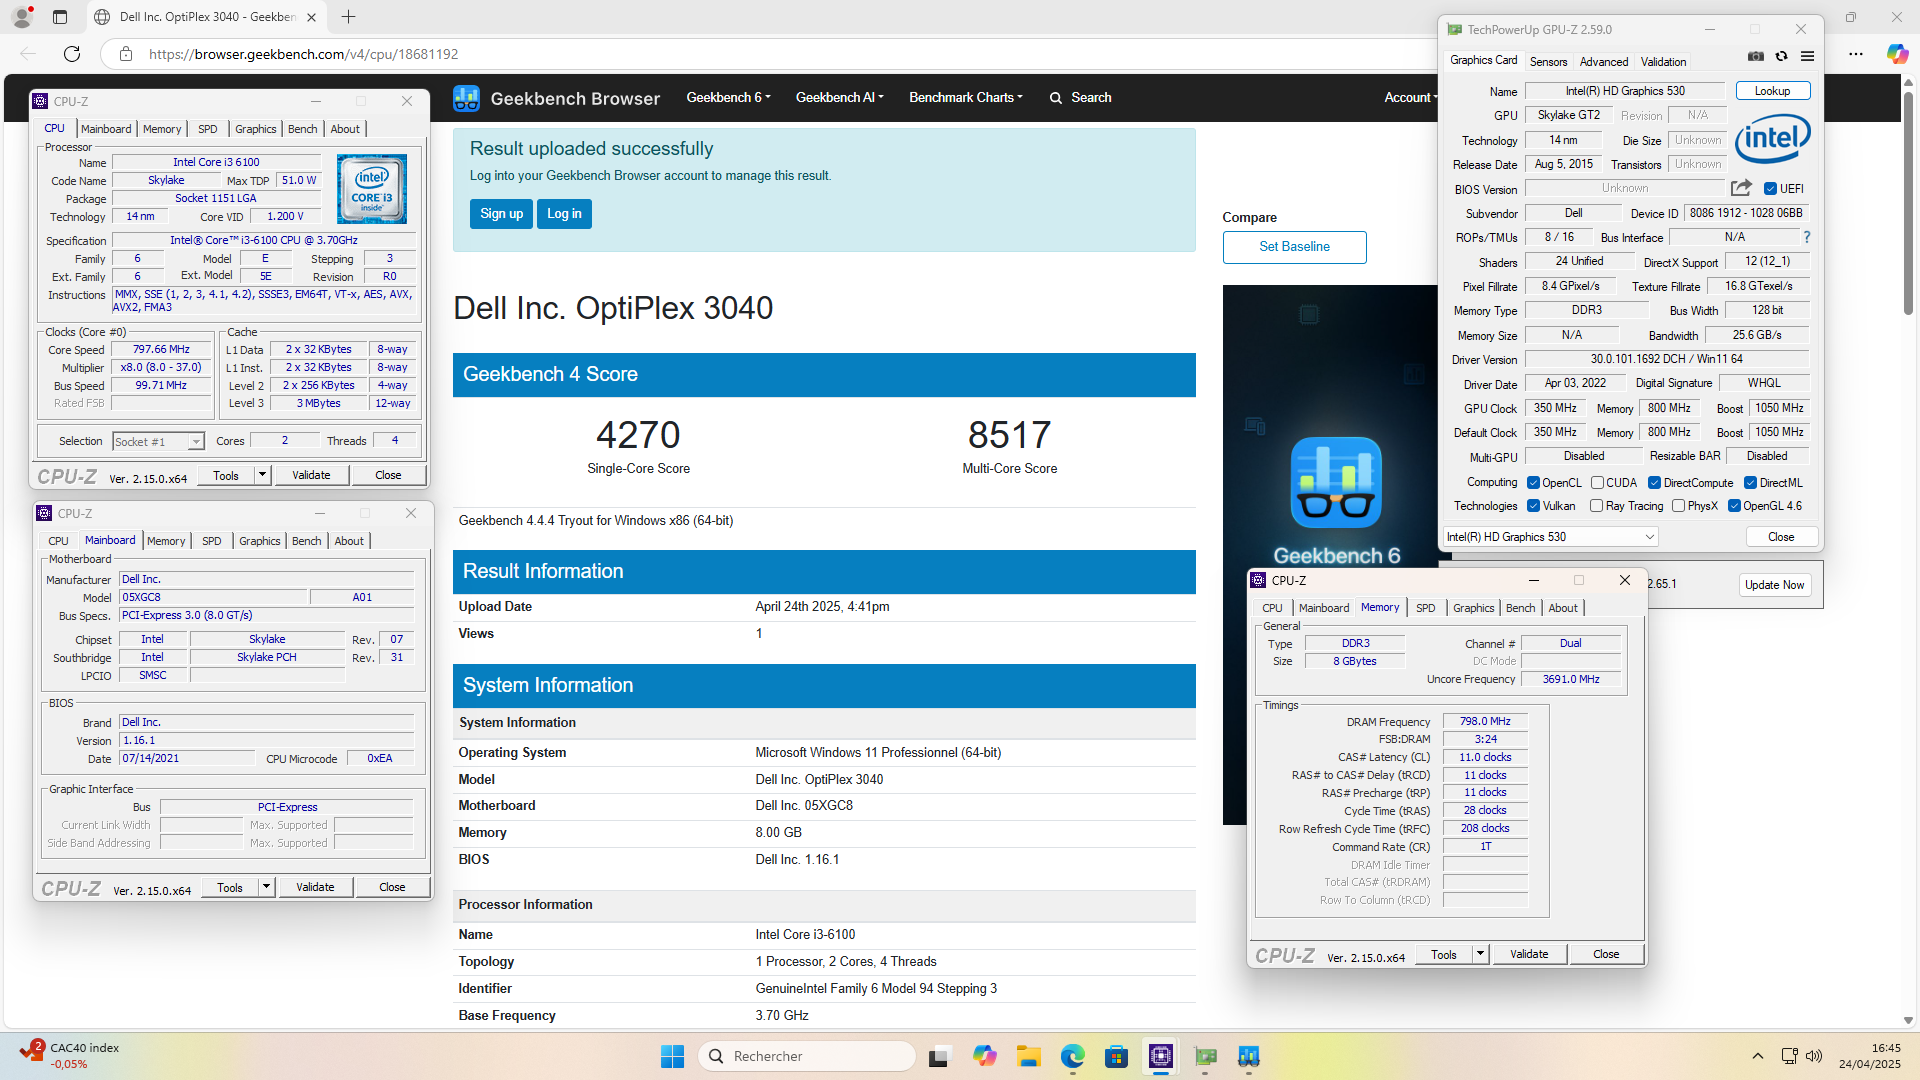Open the GPU-Z hamburger menu icon

pos(1807,57)
